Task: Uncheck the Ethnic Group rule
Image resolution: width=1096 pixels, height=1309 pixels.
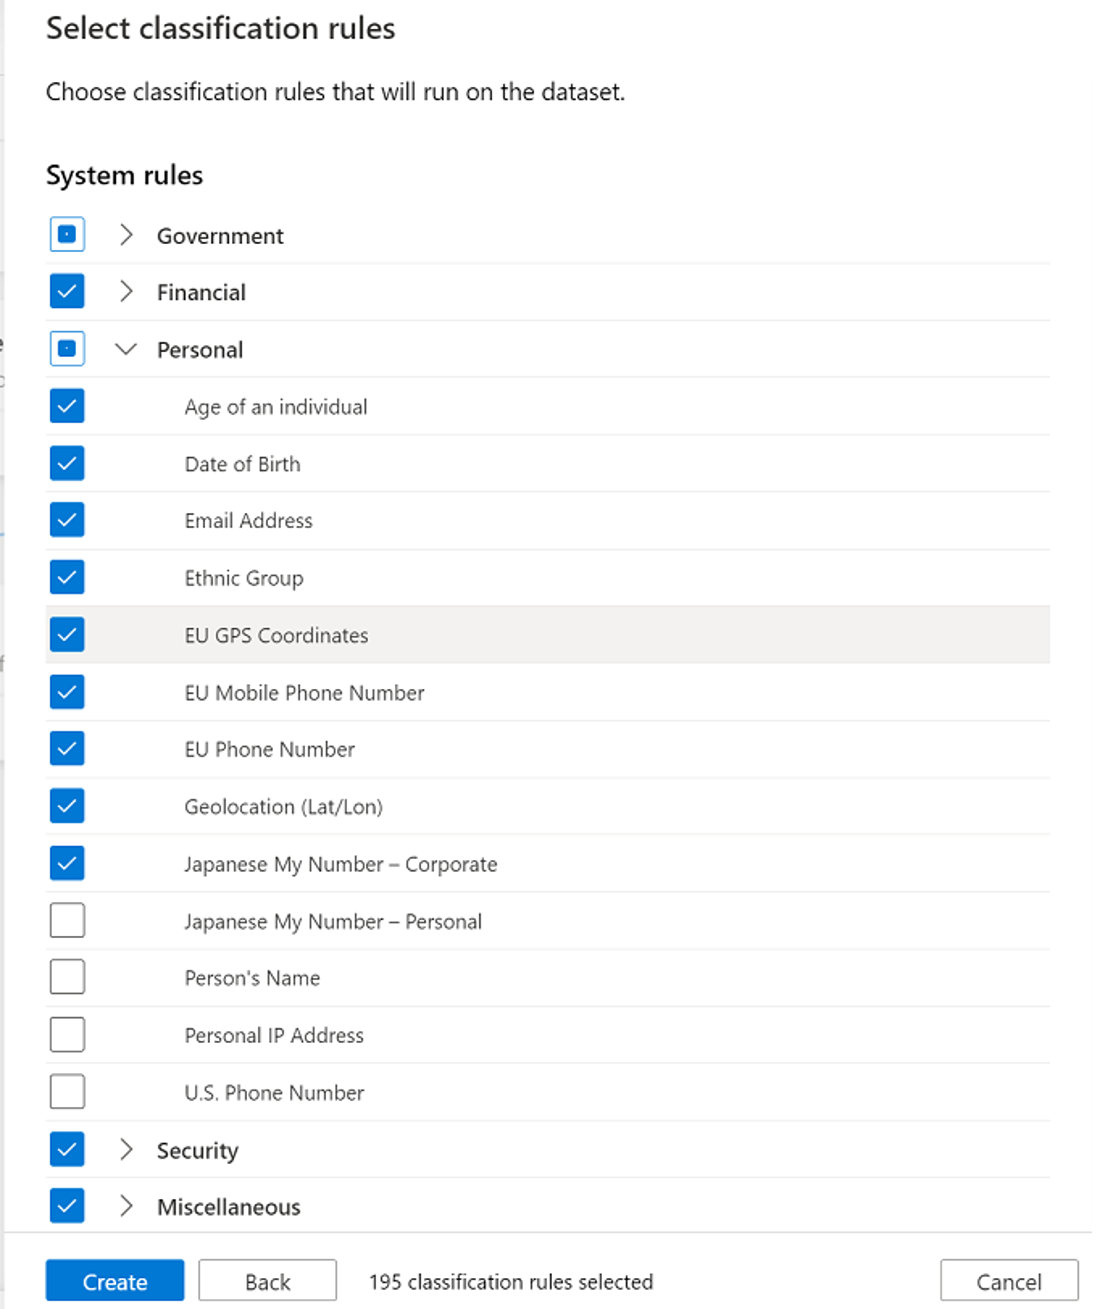Action: coord(66,577)
